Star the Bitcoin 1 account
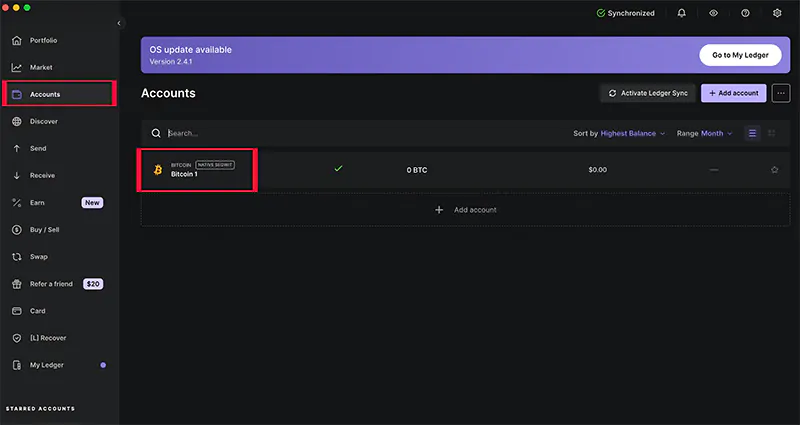This screenshot has width=800, height=425. tap(774, 170)
